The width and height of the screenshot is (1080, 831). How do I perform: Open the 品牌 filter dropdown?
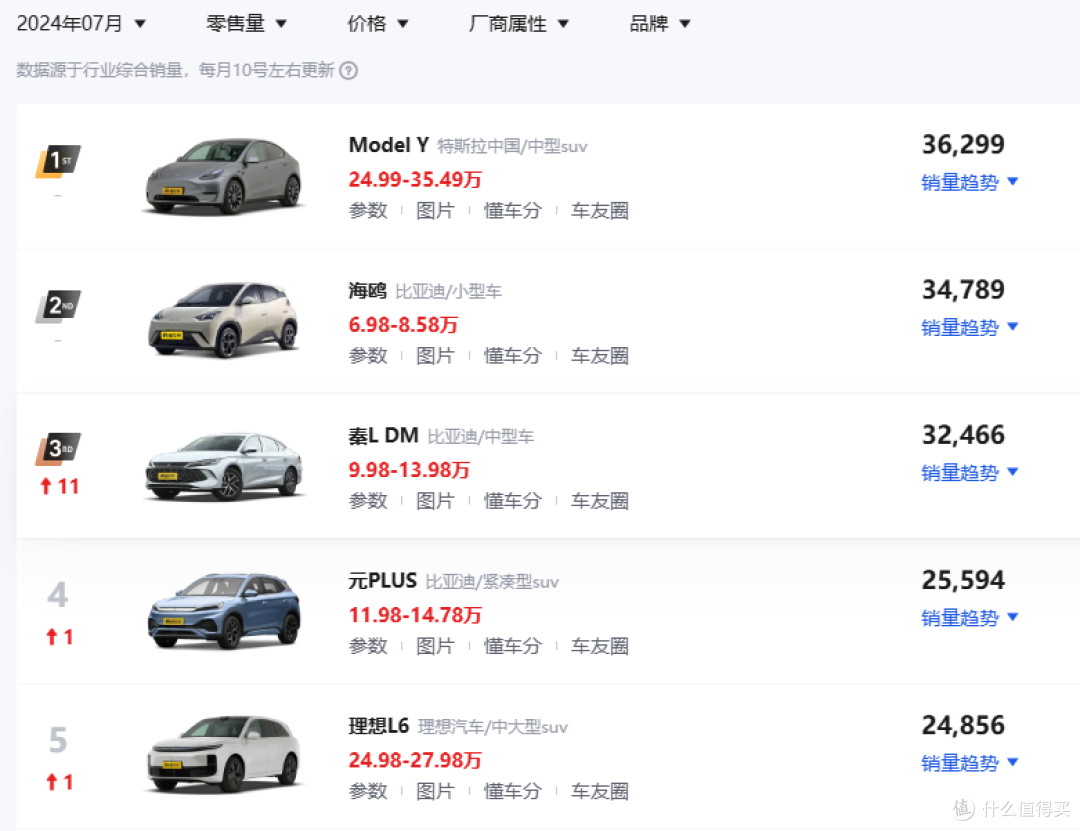(659, 23)
